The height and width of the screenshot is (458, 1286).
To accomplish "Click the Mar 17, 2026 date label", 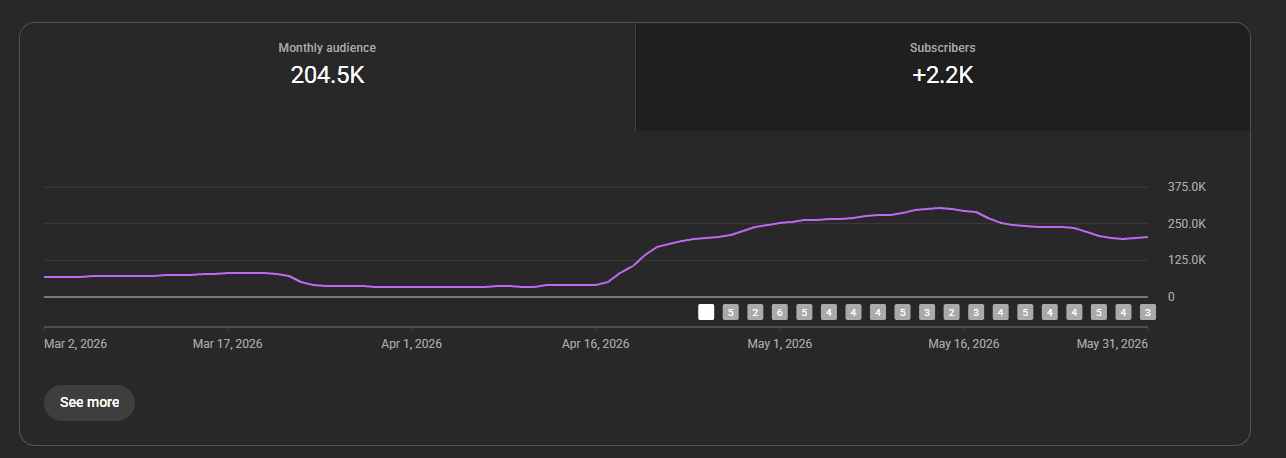I will click(x=228, y=344).
